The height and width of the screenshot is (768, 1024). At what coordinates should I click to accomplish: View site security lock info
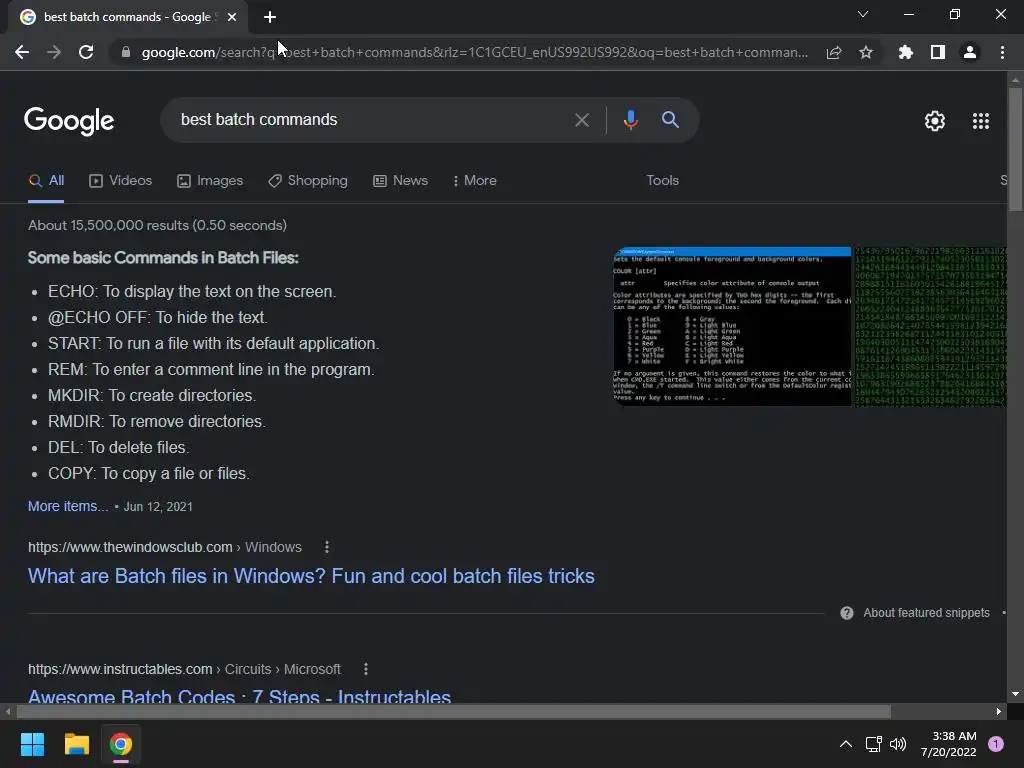(x=126, y=52)
